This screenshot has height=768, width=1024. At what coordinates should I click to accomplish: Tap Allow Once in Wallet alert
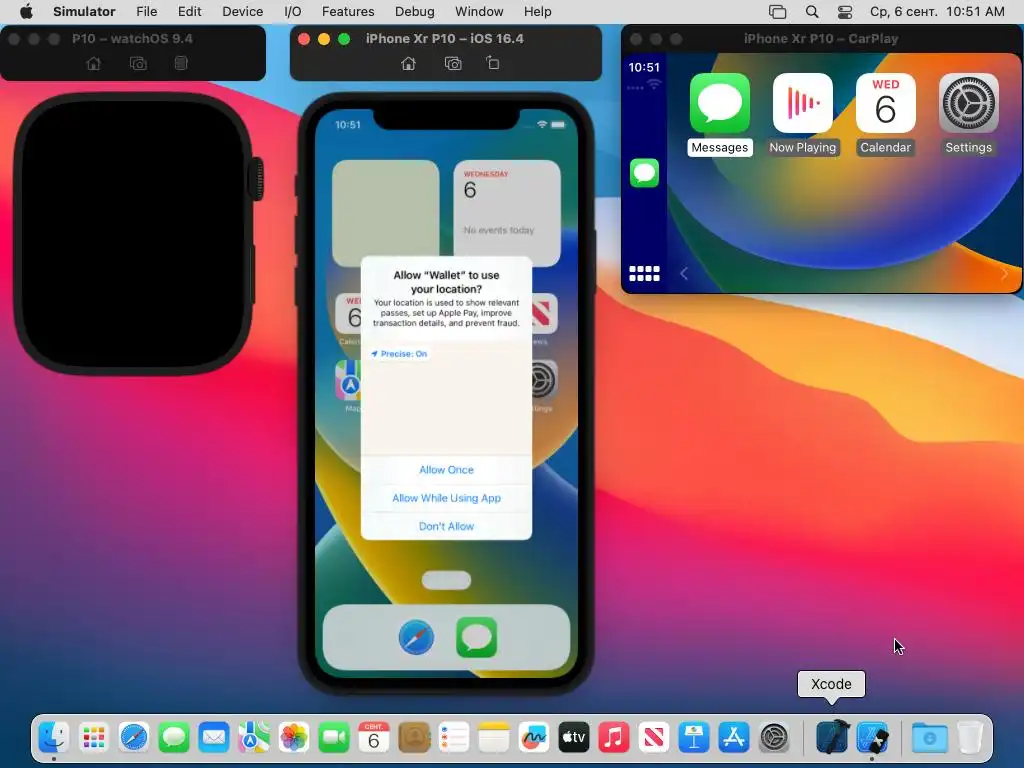[x=447, y=470]
